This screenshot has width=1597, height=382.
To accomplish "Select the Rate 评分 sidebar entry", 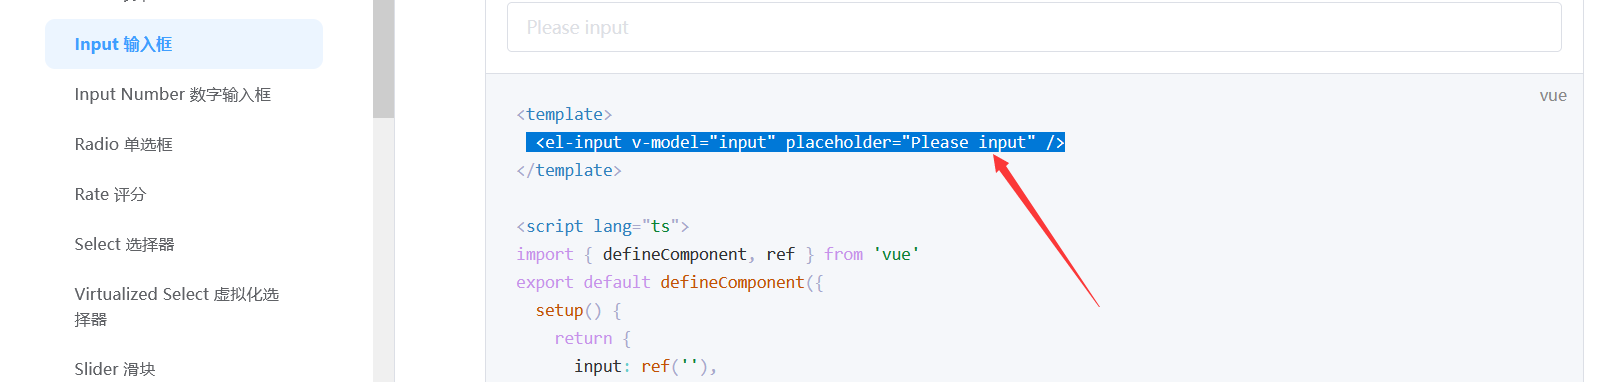I will click(110, 194).
